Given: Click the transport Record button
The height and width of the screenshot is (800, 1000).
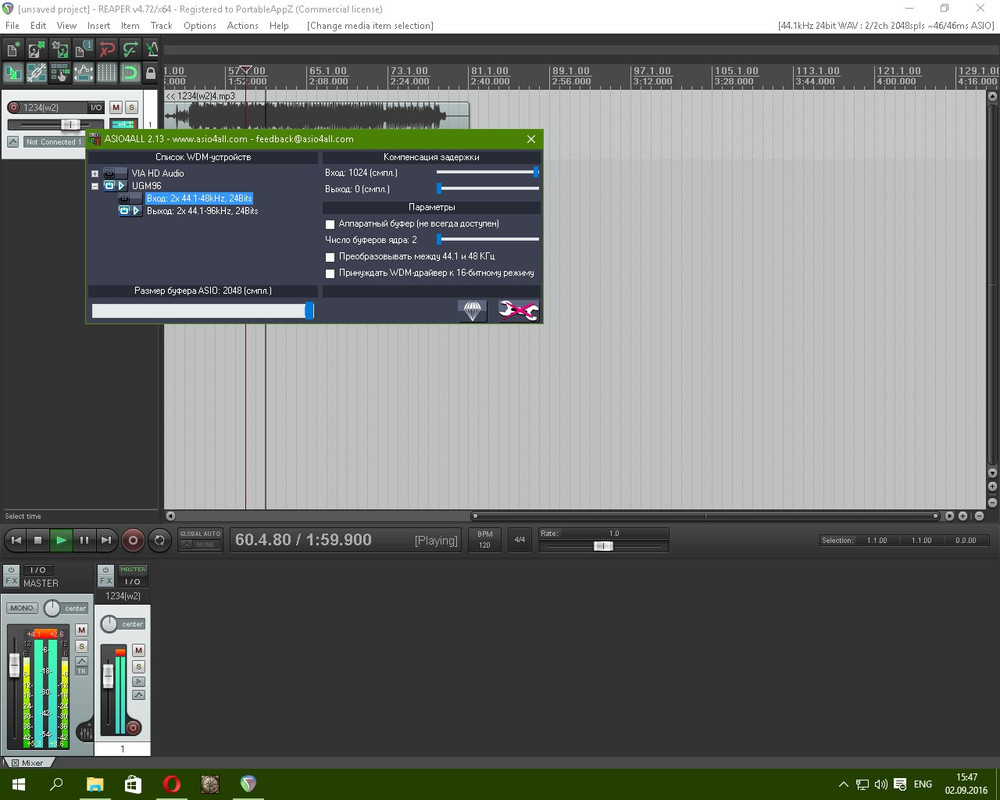Looking at the screenshot, I should tap(133, 540).
